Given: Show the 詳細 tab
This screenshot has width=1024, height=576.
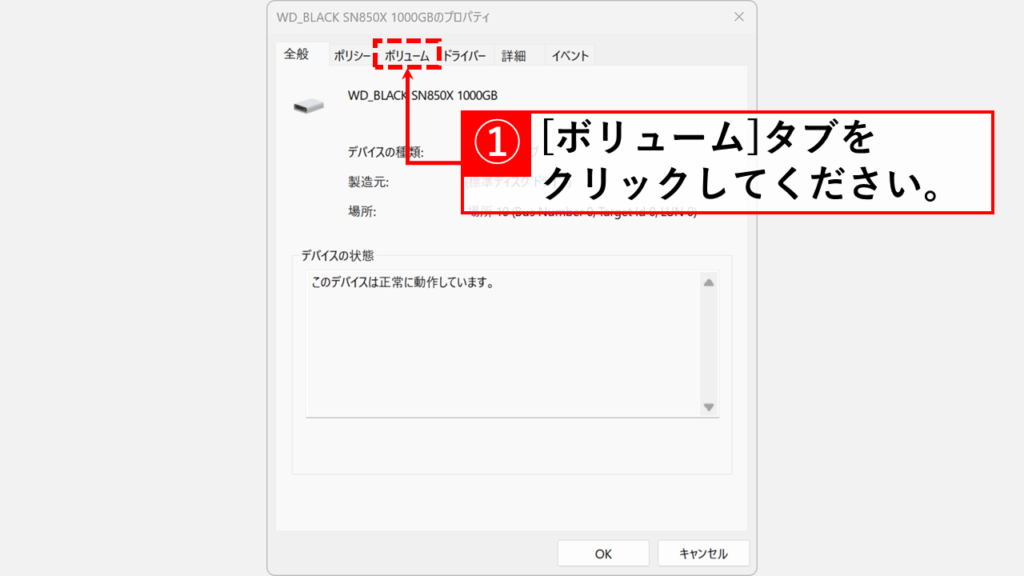Looking at the screenshot, I should (x=513, y=57).
